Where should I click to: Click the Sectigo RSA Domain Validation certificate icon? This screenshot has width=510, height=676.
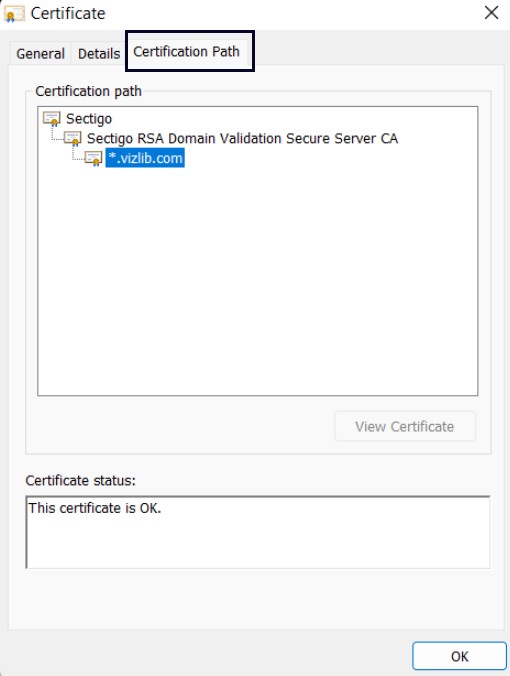click(73, 139)
